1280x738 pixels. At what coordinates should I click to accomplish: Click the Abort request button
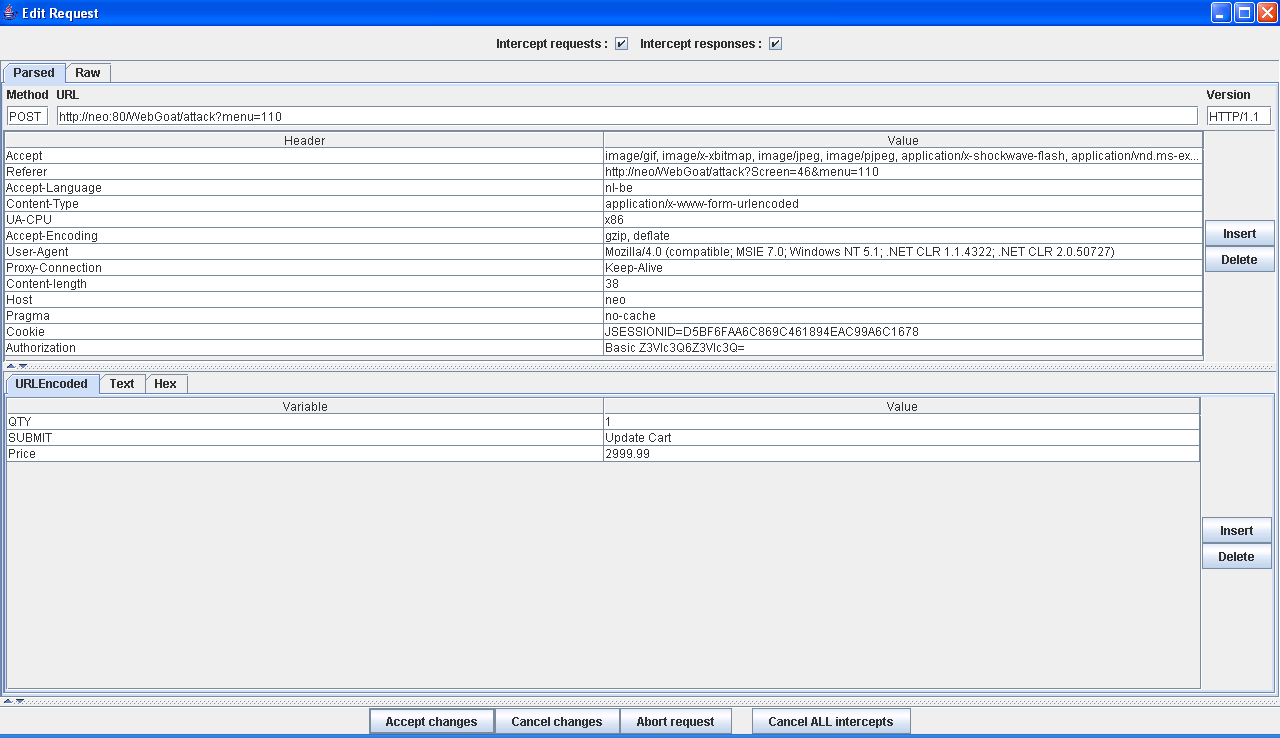(675, 722)
